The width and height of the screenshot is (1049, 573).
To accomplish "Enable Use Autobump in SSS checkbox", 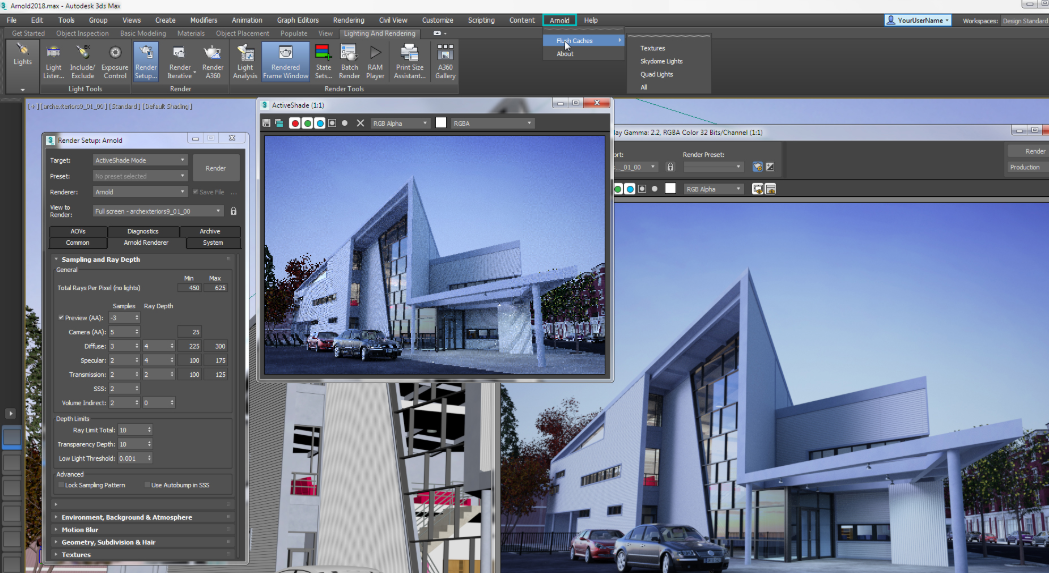I will (x=147, y=485).
